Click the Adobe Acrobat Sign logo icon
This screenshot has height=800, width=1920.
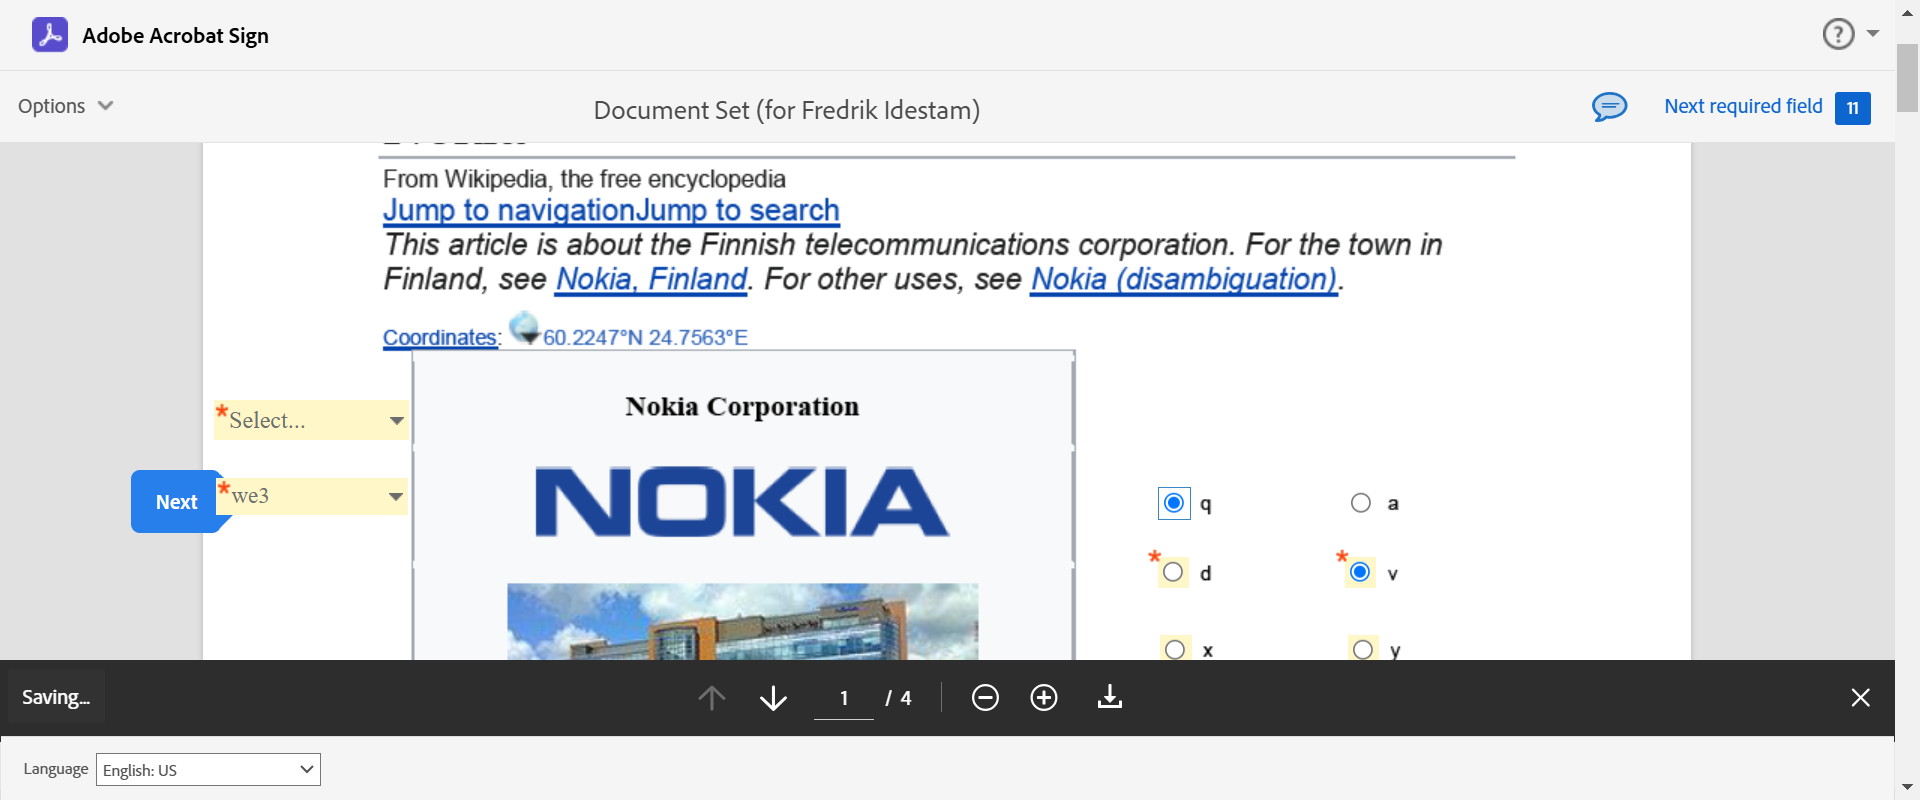point(50,35)
